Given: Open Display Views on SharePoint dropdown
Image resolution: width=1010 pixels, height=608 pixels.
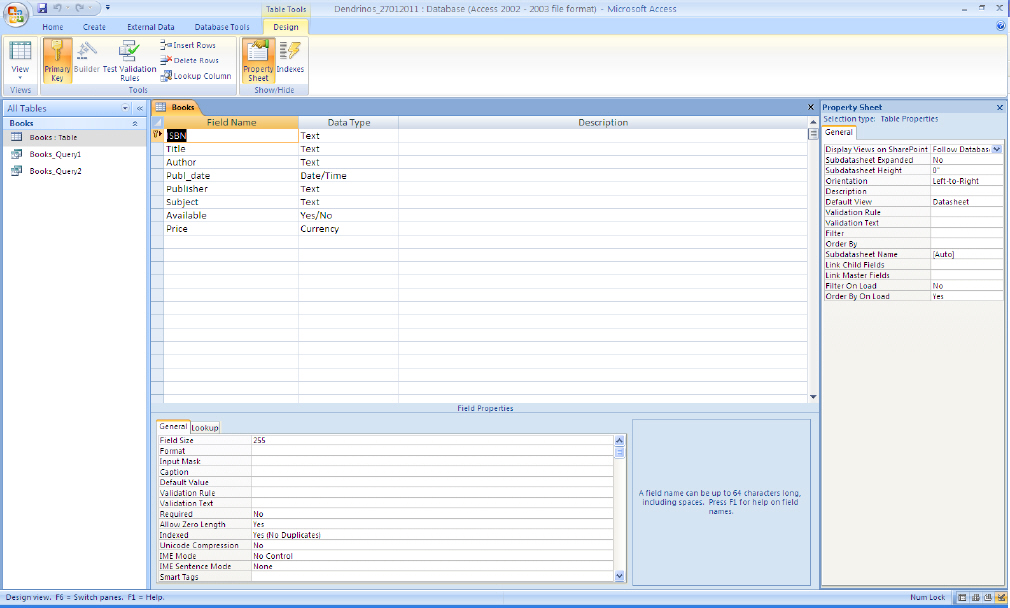Looking at the screenshot, I should point(996,149).
